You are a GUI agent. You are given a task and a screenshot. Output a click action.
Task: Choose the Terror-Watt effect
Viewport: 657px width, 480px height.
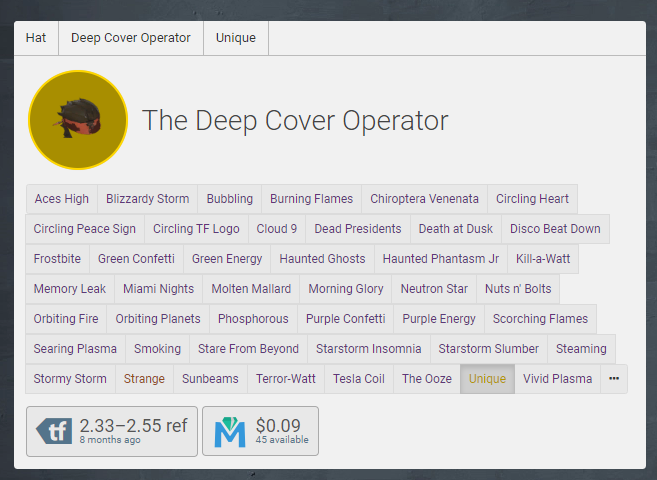click(286, 379)
